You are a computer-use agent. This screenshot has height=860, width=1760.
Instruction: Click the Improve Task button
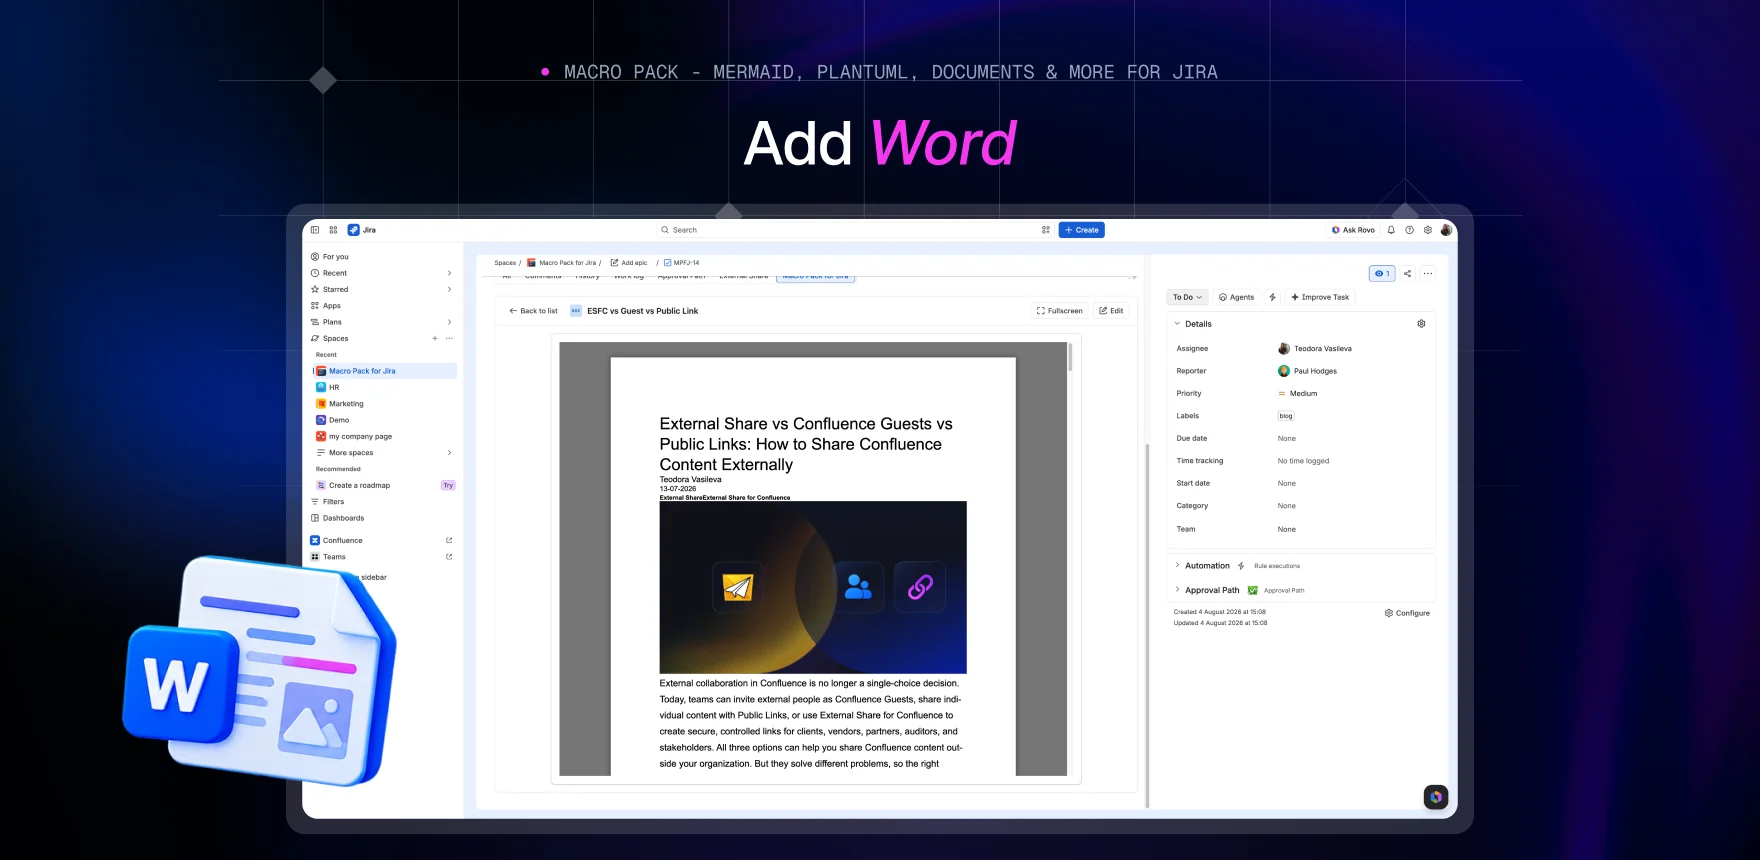coord(1320,297)
